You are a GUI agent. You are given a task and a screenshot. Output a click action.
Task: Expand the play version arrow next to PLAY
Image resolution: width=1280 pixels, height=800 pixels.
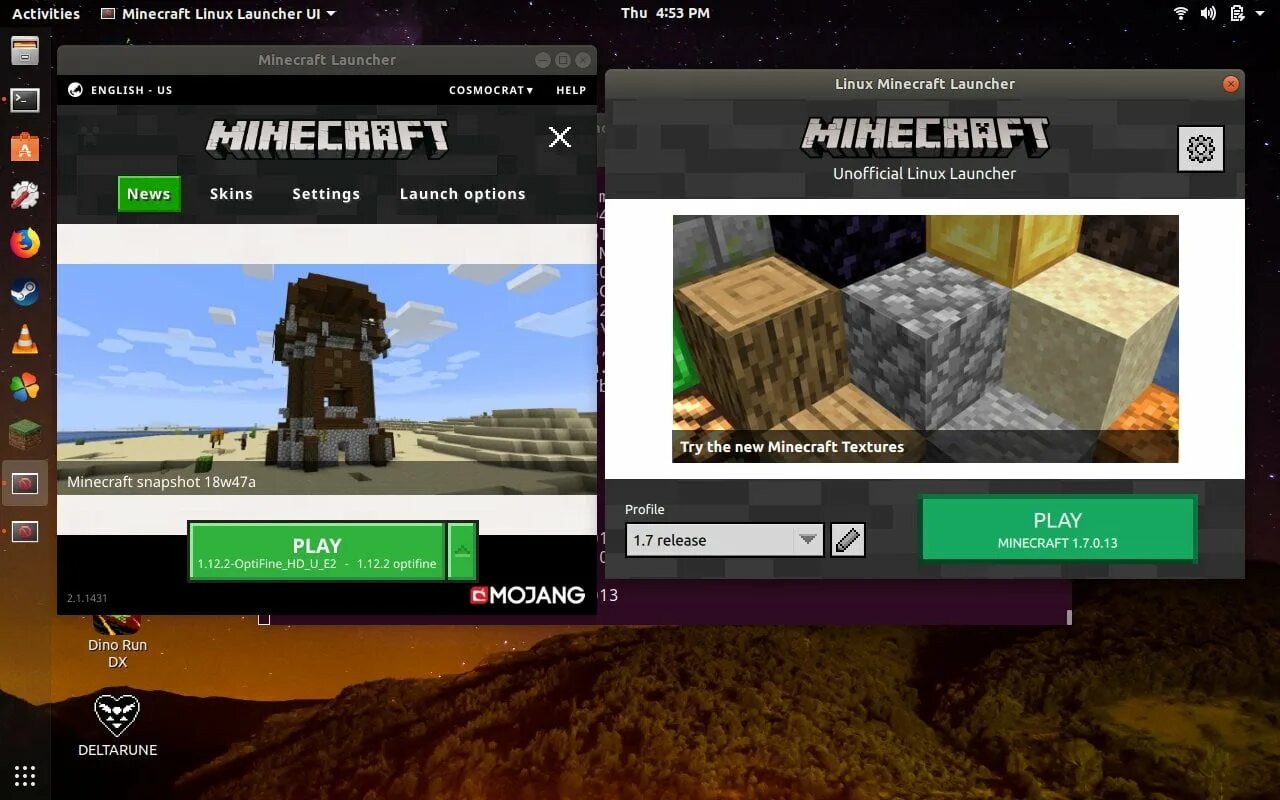coord(462,550)
